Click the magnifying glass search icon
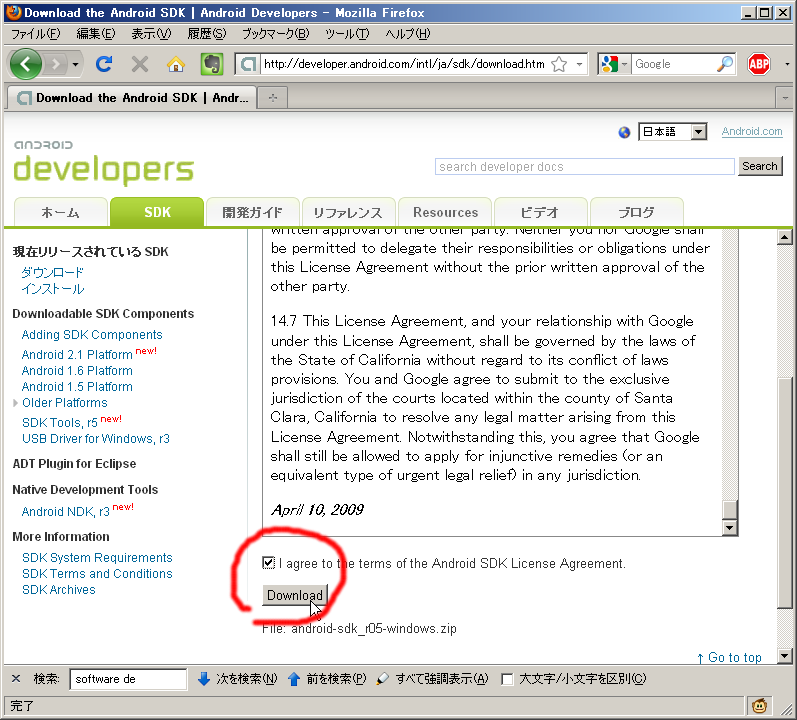797x720 pixels. tap(725, 64)
